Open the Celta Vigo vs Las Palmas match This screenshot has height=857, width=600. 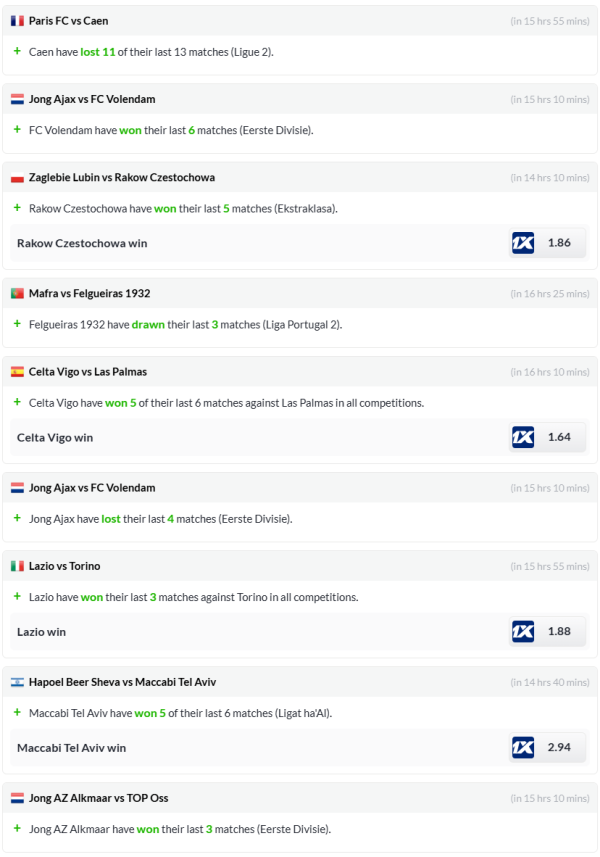(88, 372)
